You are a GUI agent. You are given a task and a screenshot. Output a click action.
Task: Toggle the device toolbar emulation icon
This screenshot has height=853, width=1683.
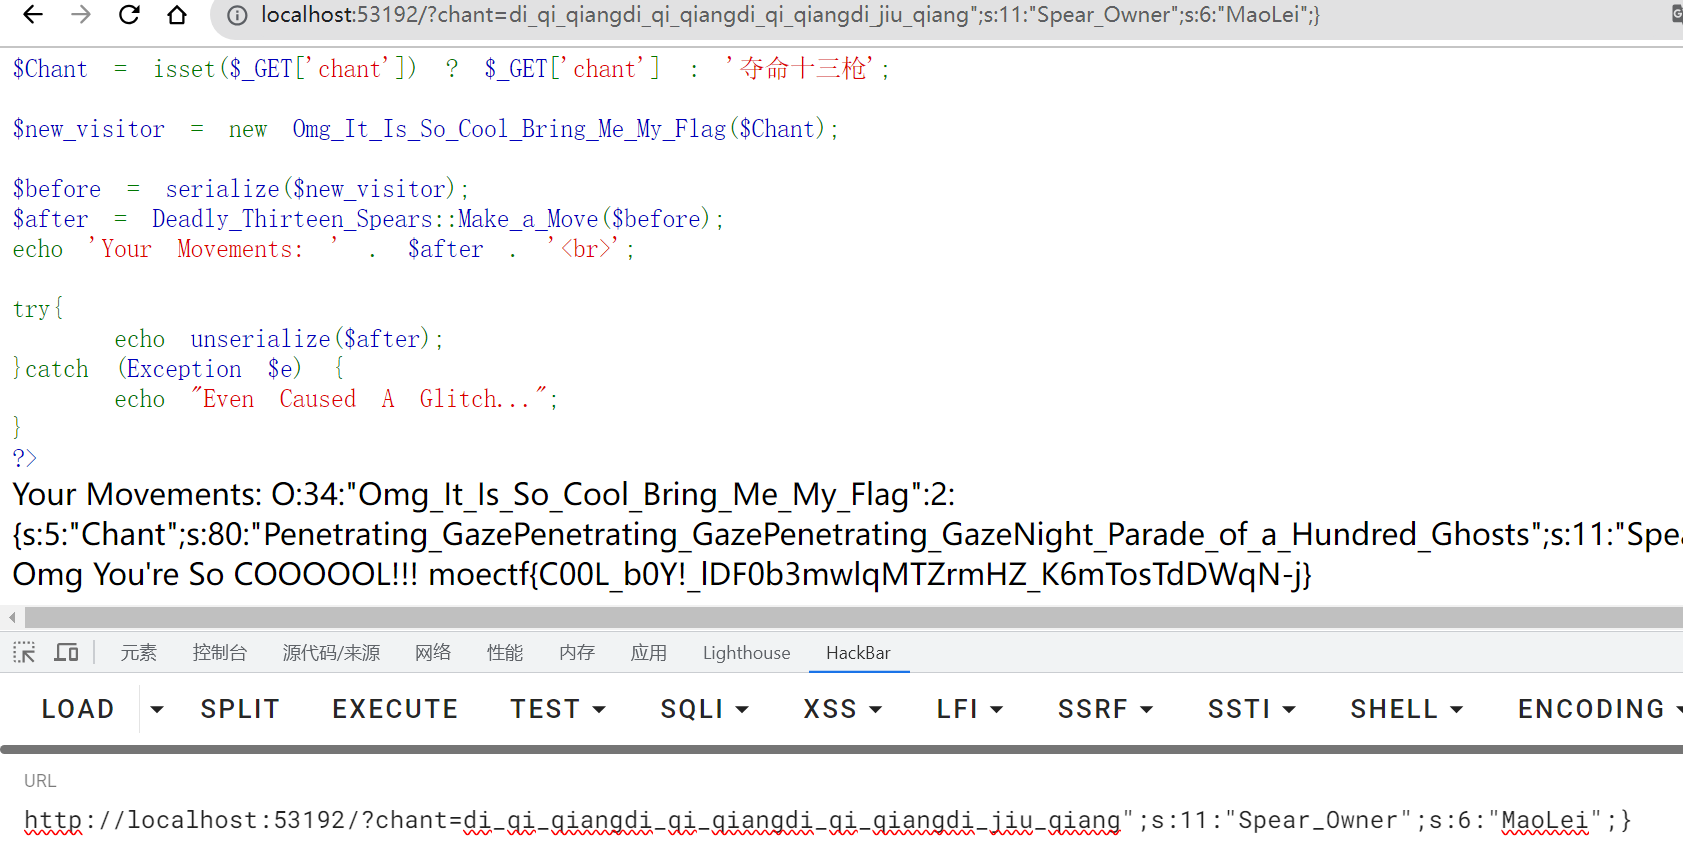[x=67, y=653]
